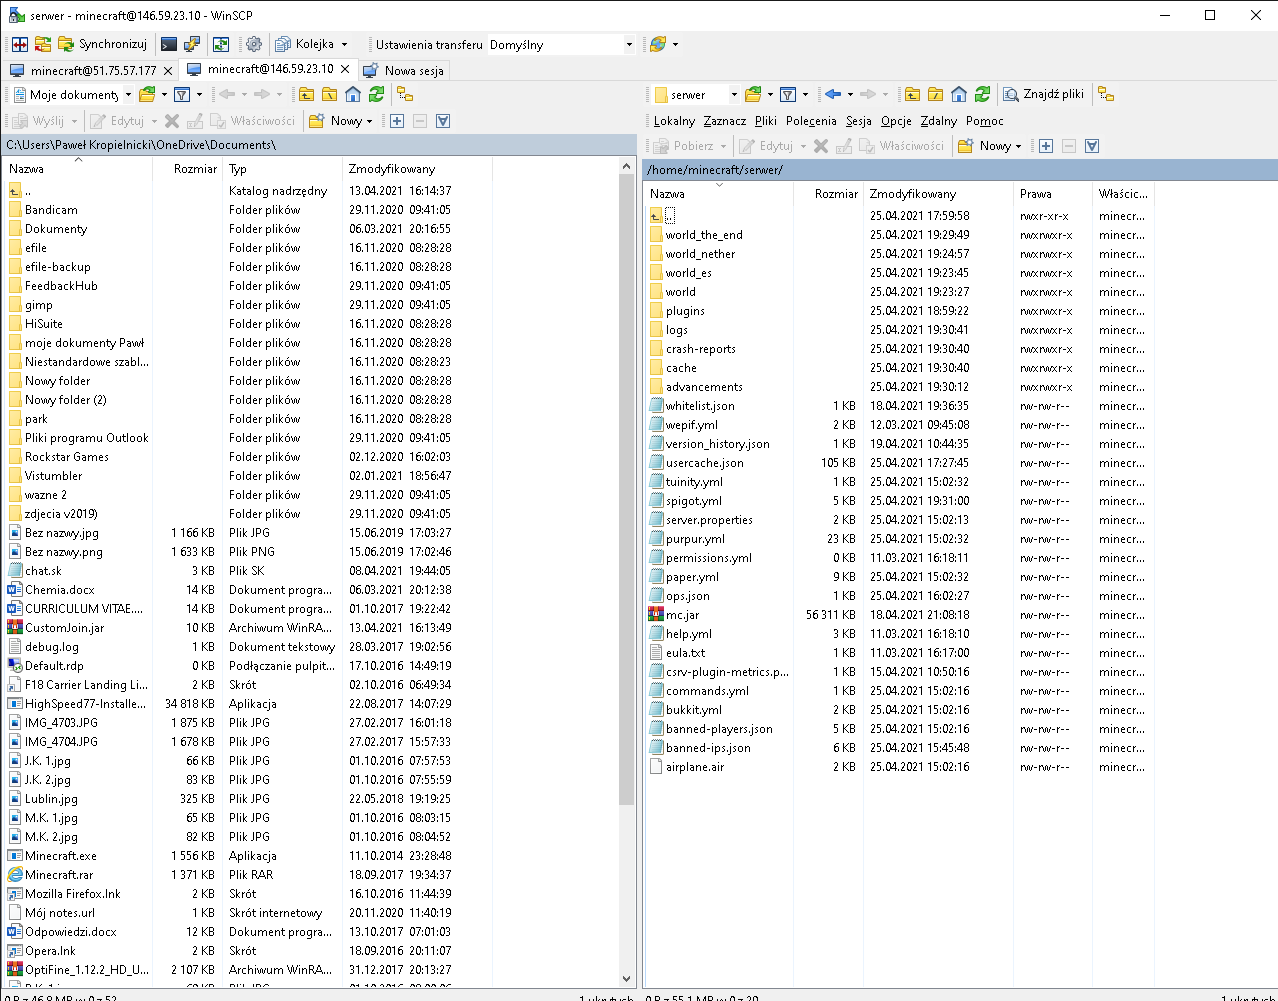Refresh the local Documents panel
1278x1001 pixels.
point(377,94)
